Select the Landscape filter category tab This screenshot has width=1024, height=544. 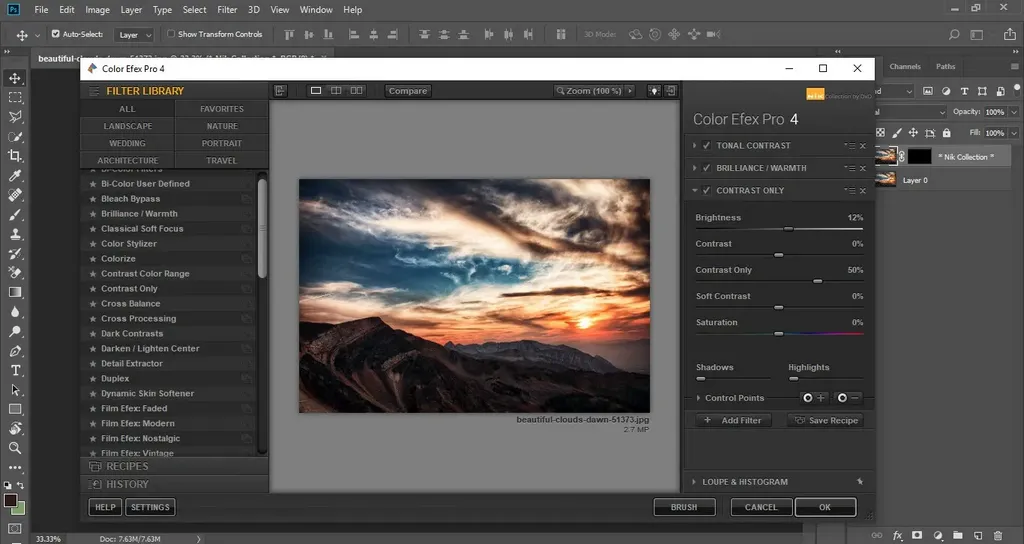tap(127, 126)
